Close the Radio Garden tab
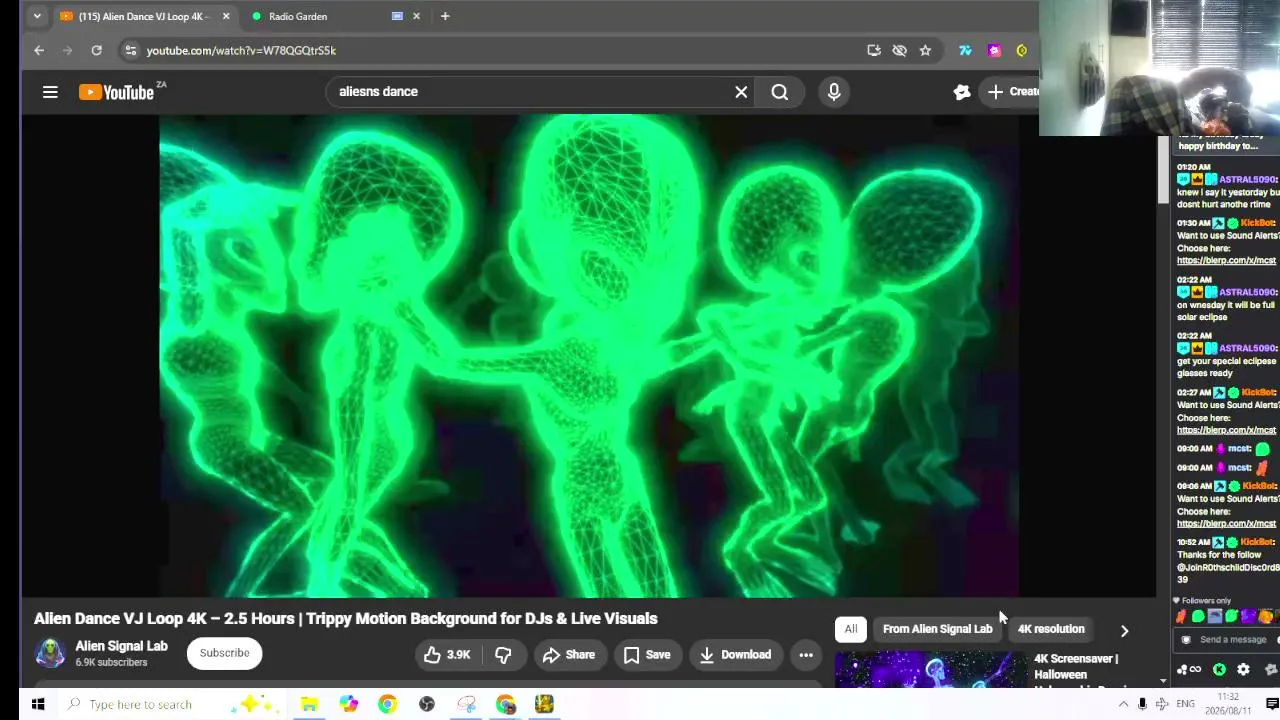Screen dimensions: 1280x720 click(416, 16)
